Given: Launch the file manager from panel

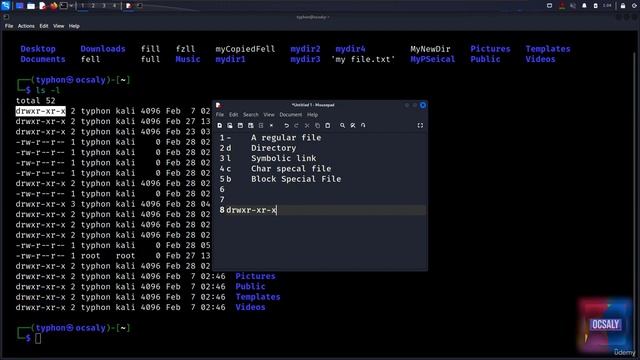Looking at the screenshot, I should pos(31,6).
